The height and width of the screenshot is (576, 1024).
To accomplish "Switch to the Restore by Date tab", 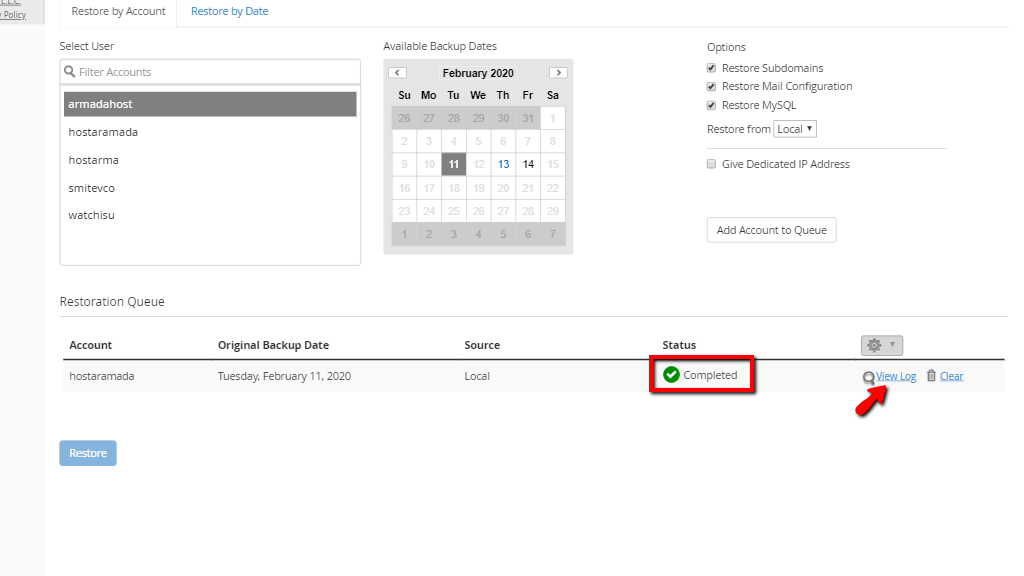I will 229,11.
